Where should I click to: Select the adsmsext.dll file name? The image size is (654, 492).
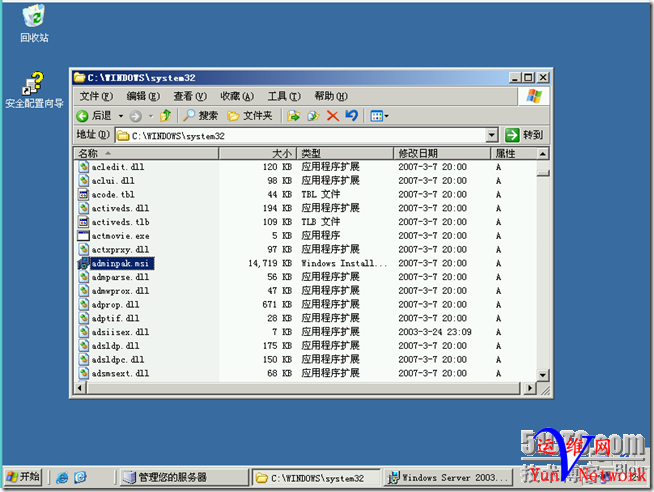point(120,373)
